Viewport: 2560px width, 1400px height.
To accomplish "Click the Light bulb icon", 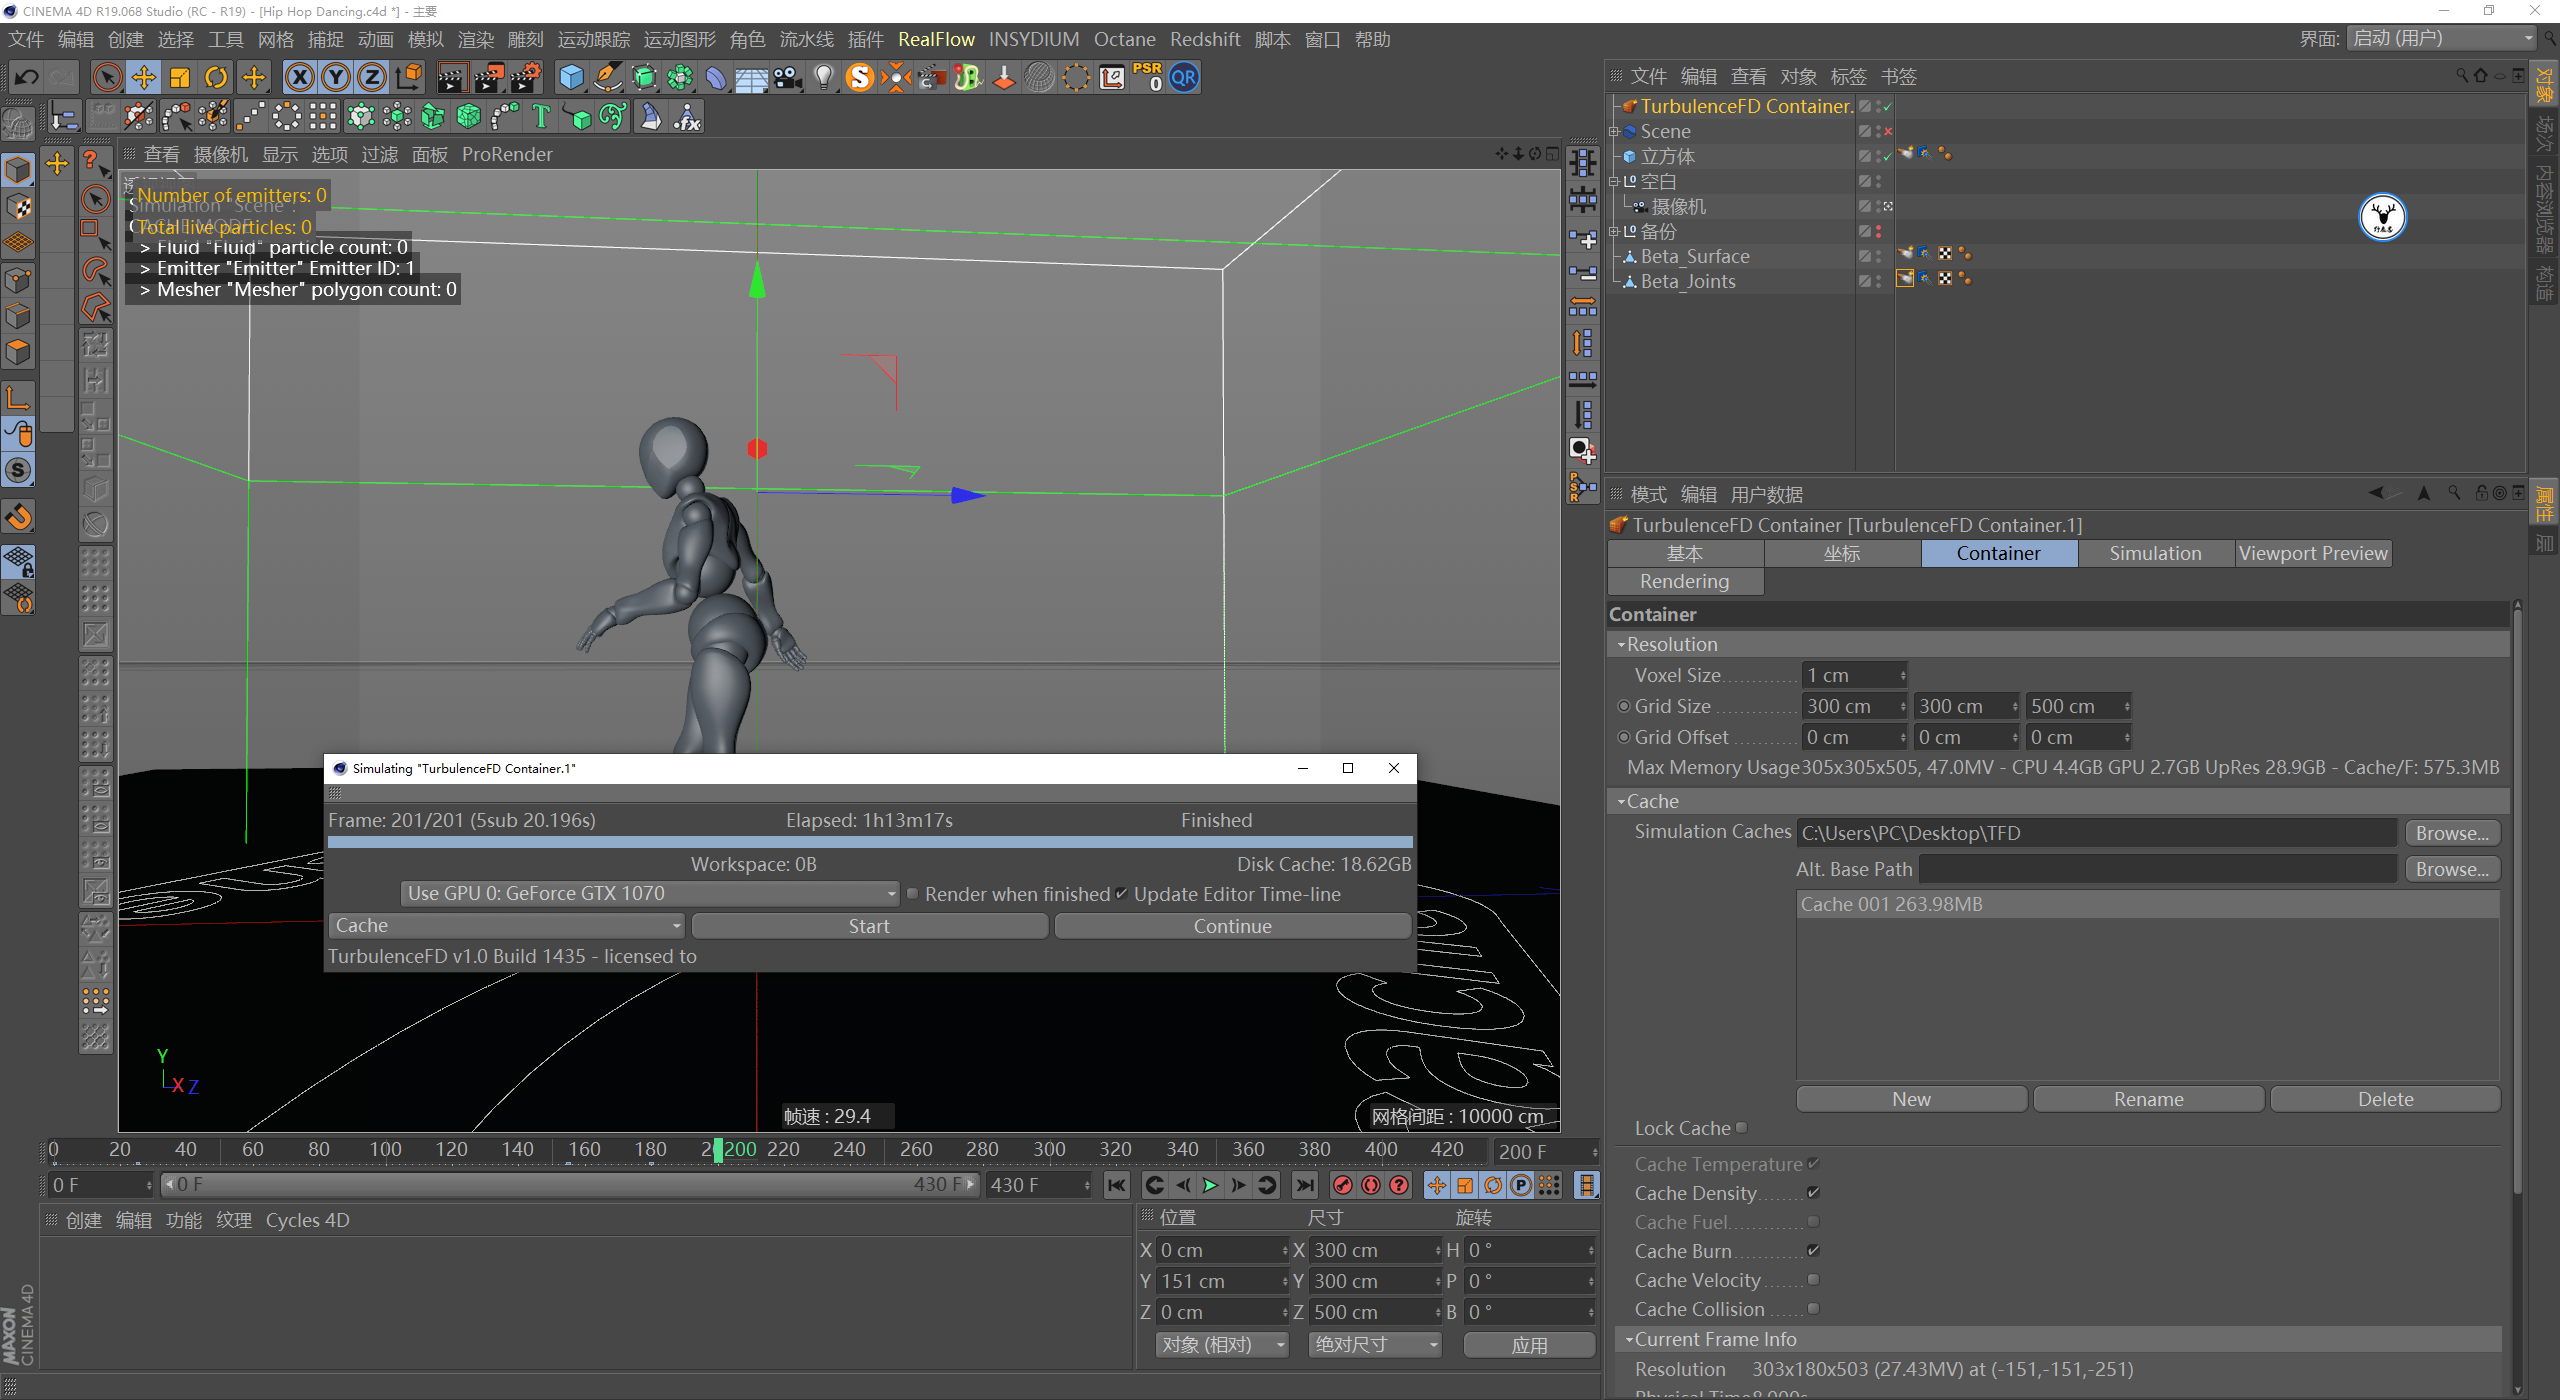I will (823, 78).
